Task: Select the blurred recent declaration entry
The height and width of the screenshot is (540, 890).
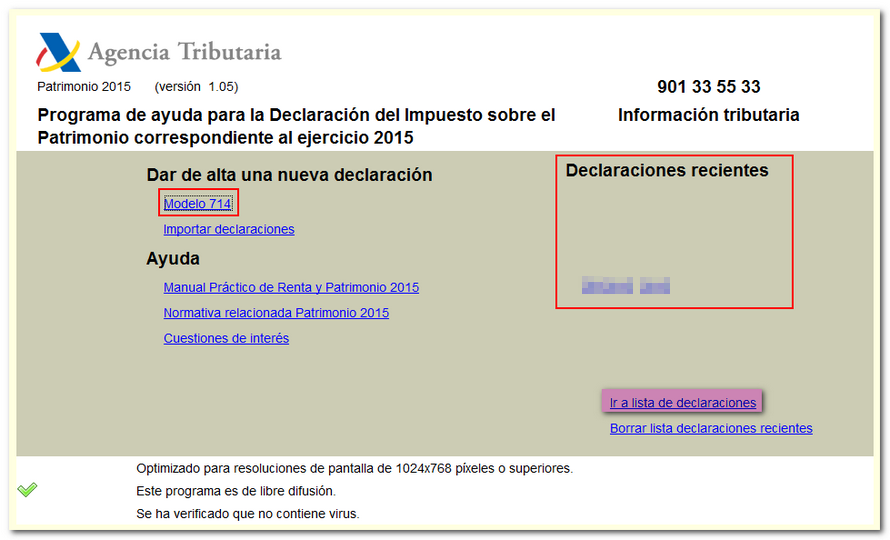Action: (625, 287)
